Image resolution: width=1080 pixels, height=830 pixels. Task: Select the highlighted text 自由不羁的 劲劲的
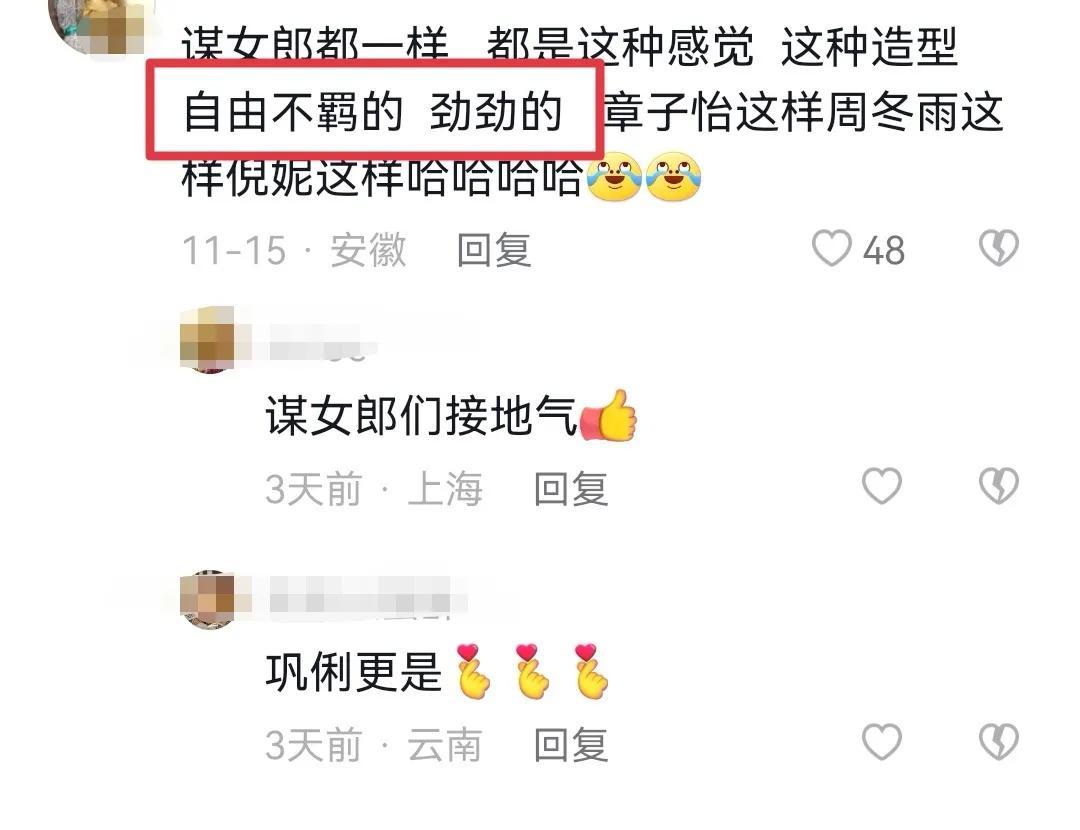point(373,112)
